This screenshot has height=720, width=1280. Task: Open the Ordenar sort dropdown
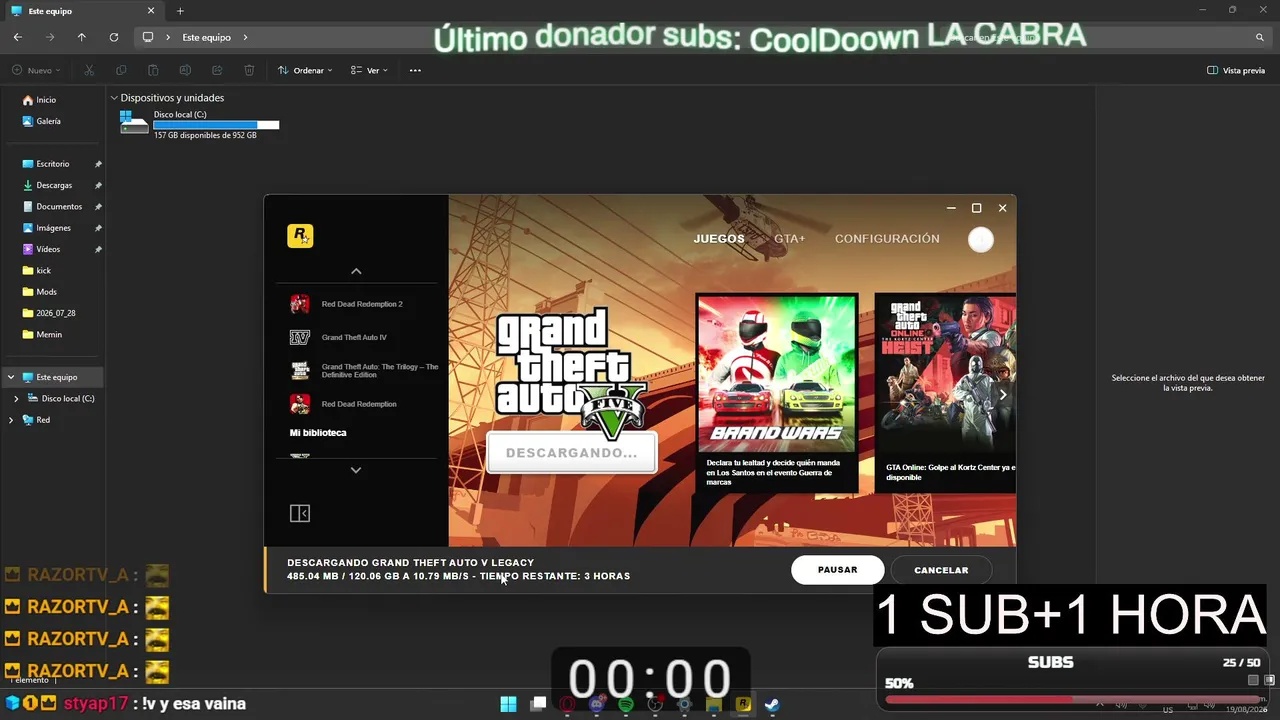pos(305,70)
